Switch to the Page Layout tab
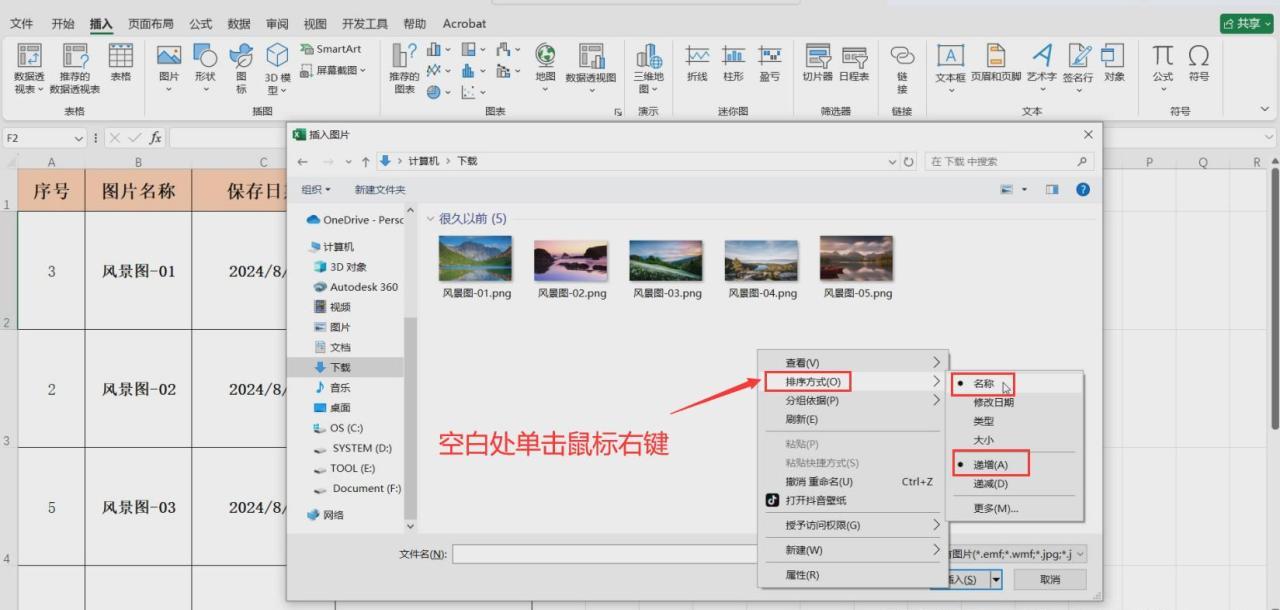Viewport: 1280px width, 610px height. click(x=150, y=23)
